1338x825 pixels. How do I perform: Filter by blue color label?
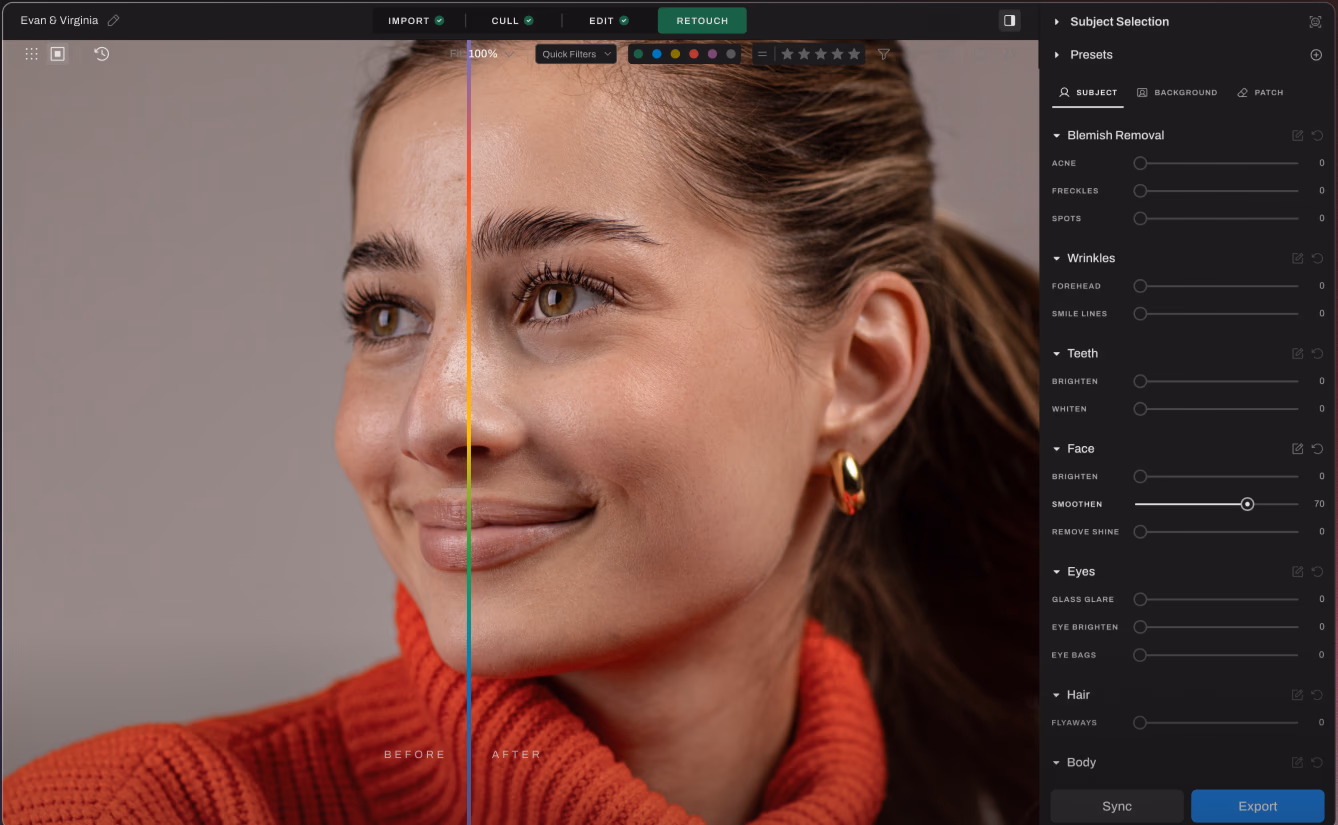[x=657, y=54]
